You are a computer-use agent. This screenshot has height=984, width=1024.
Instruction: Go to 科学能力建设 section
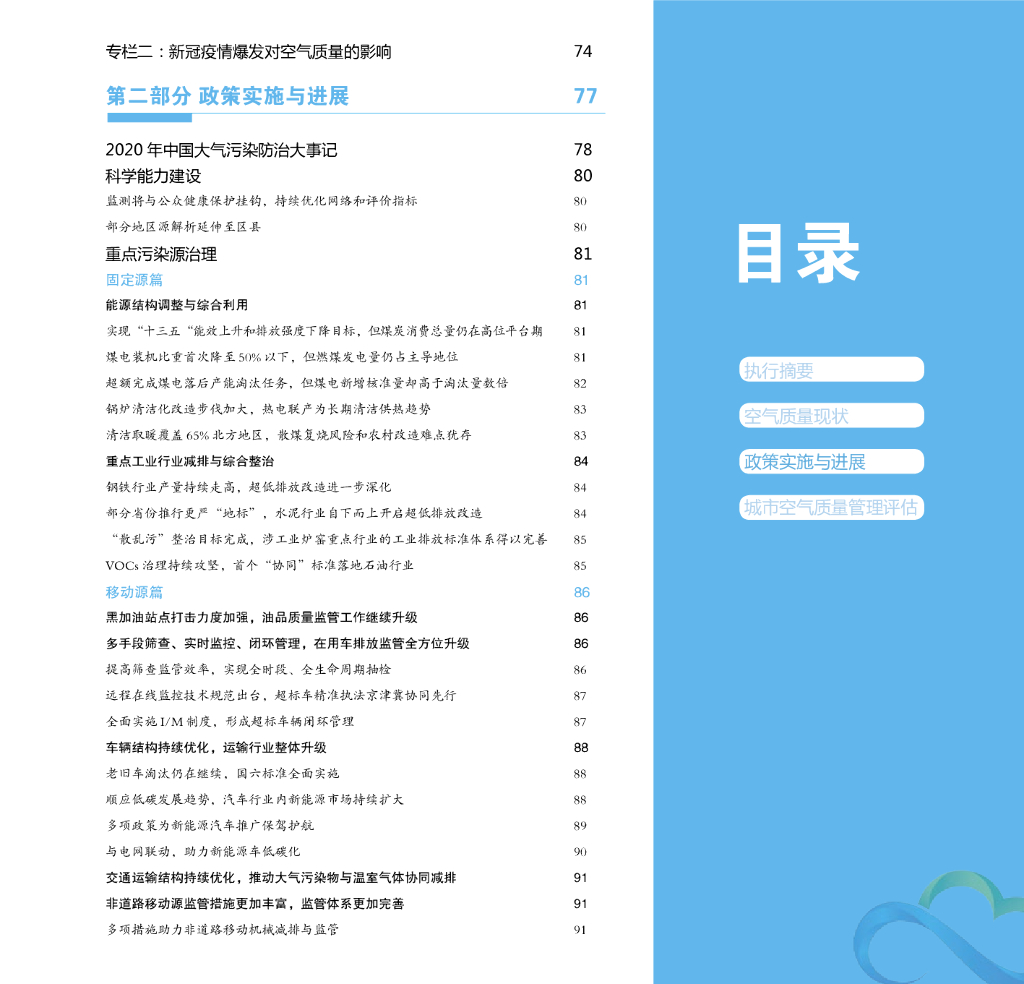click(153, 176)
